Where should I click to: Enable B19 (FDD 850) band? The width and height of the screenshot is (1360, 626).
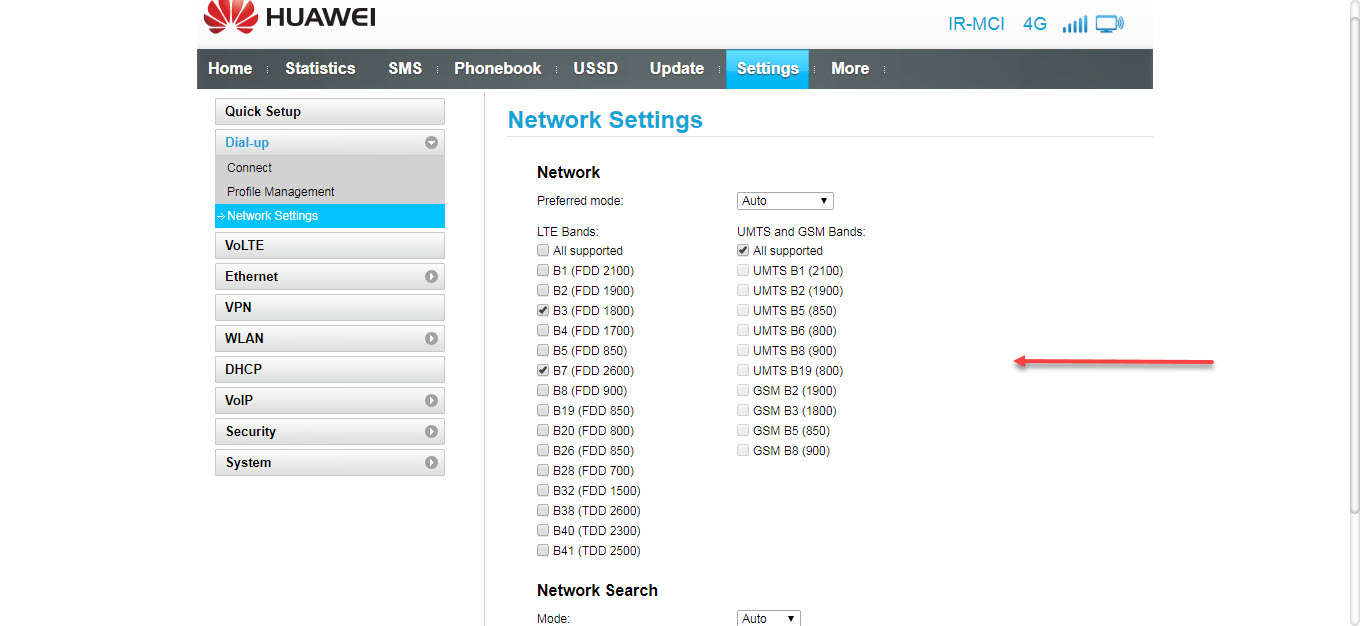tap(543, 411)
